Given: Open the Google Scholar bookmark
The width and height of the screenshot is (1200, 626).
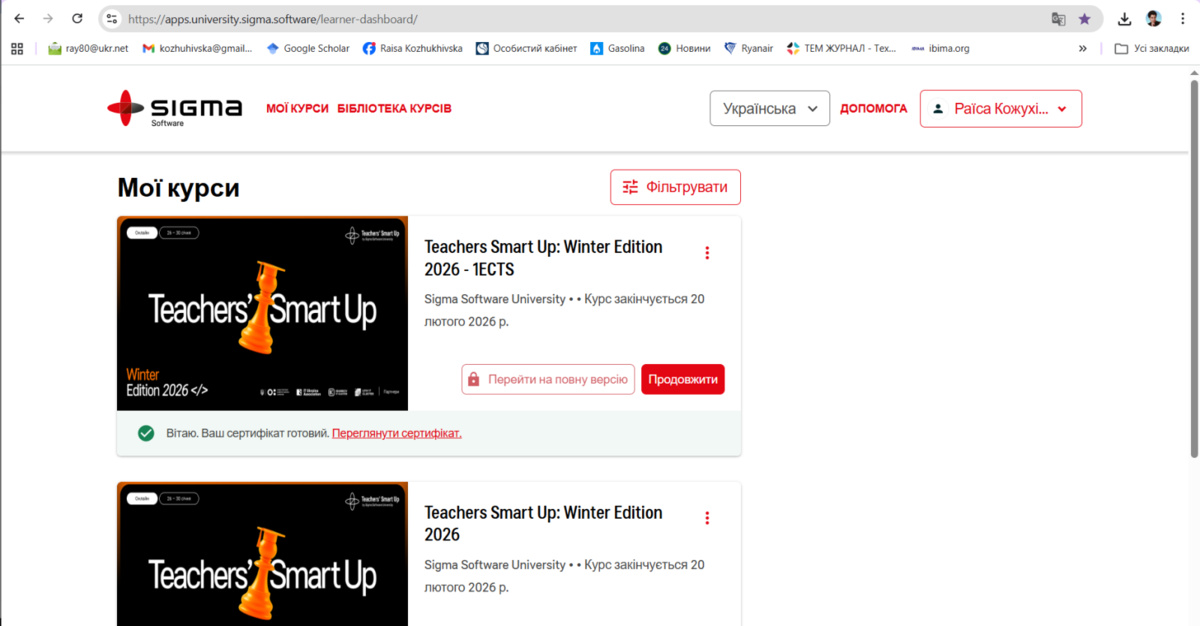Looking at the screenshot, I should [308, 48].
